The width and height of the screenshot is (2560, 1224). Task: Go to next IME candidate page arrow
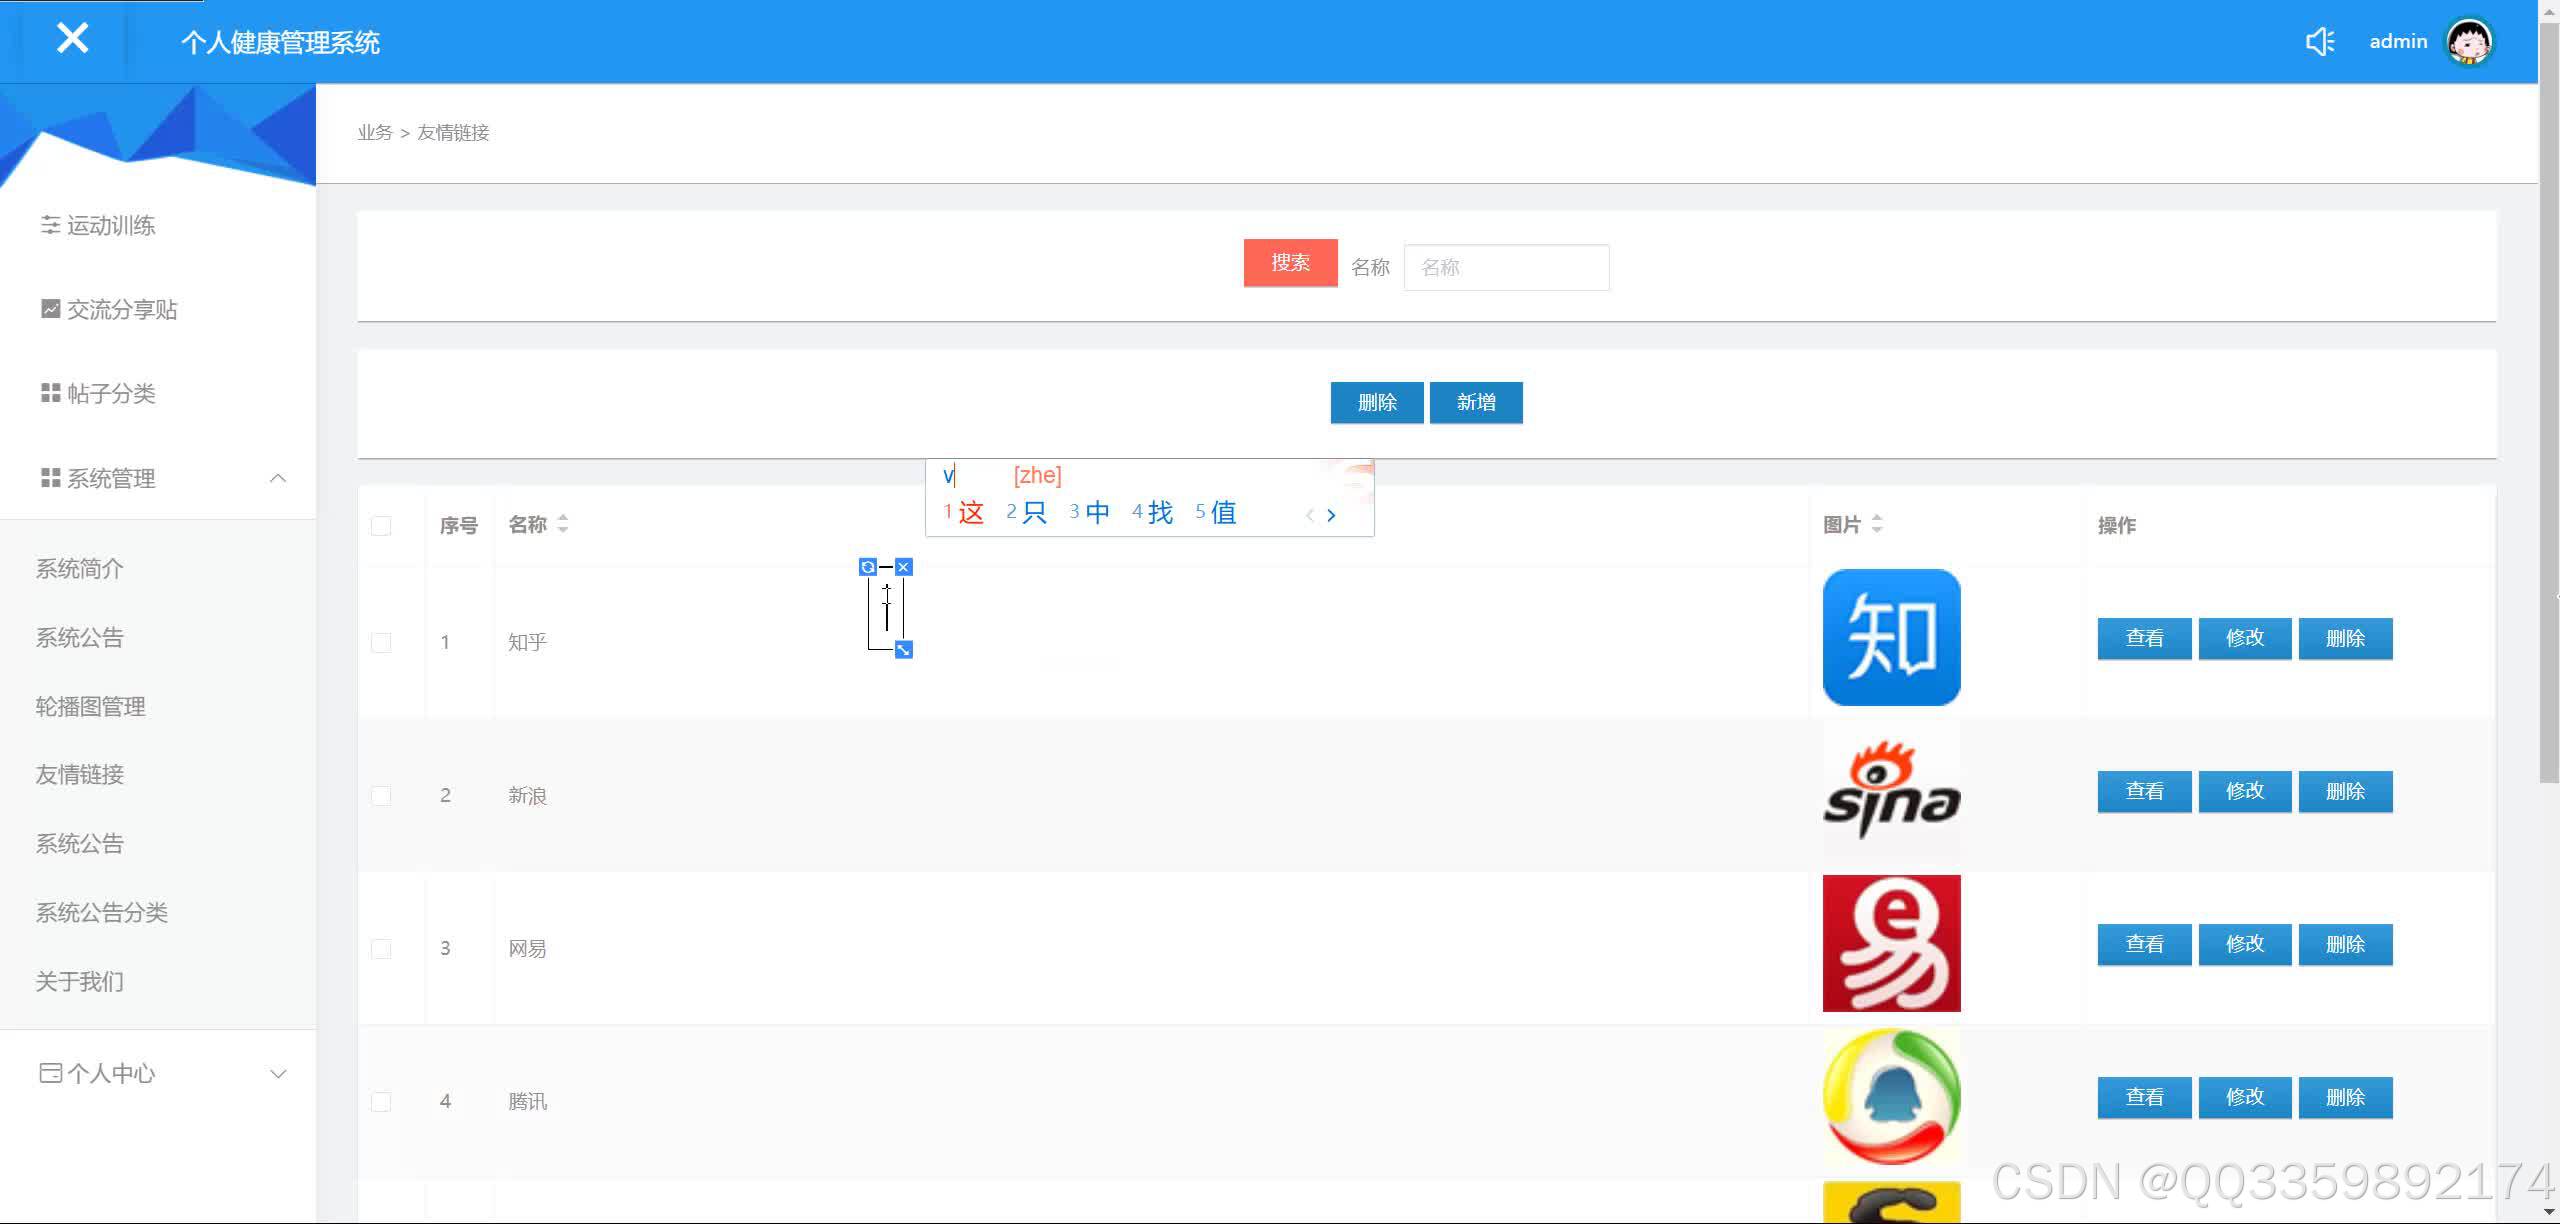pos(1331,515)
